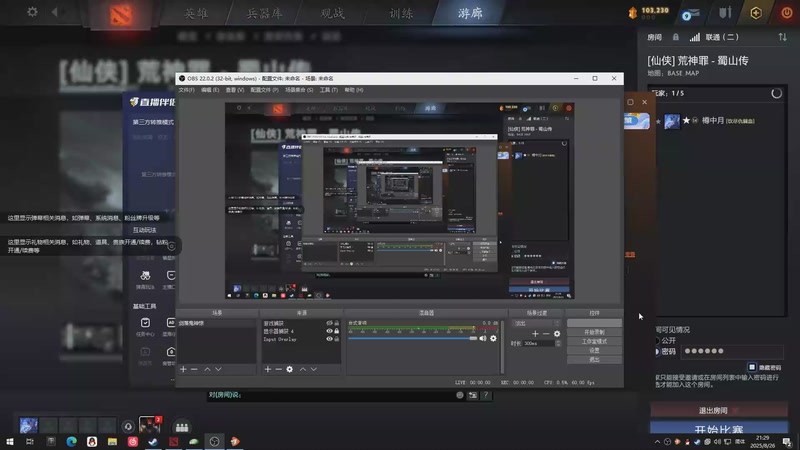The width and height of the screenshot is (800, 450).
Task: Switch to the 训练 learn tab
Action: coord(401,13)
